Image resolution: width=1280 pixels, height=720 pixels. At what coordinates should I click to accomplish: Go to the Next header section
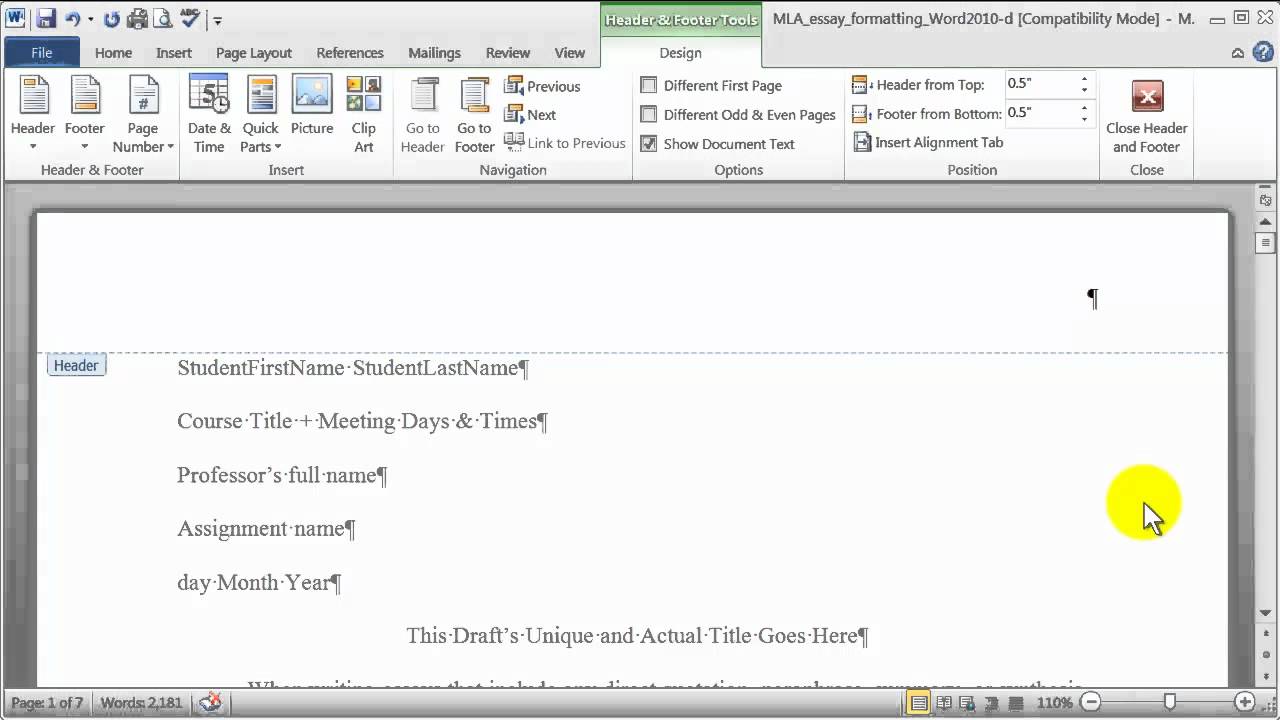click(530, 115)
